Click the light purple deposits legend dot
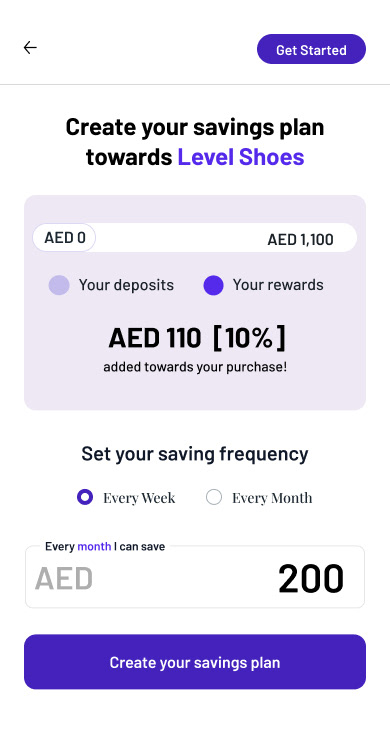 tap(59, 285)
